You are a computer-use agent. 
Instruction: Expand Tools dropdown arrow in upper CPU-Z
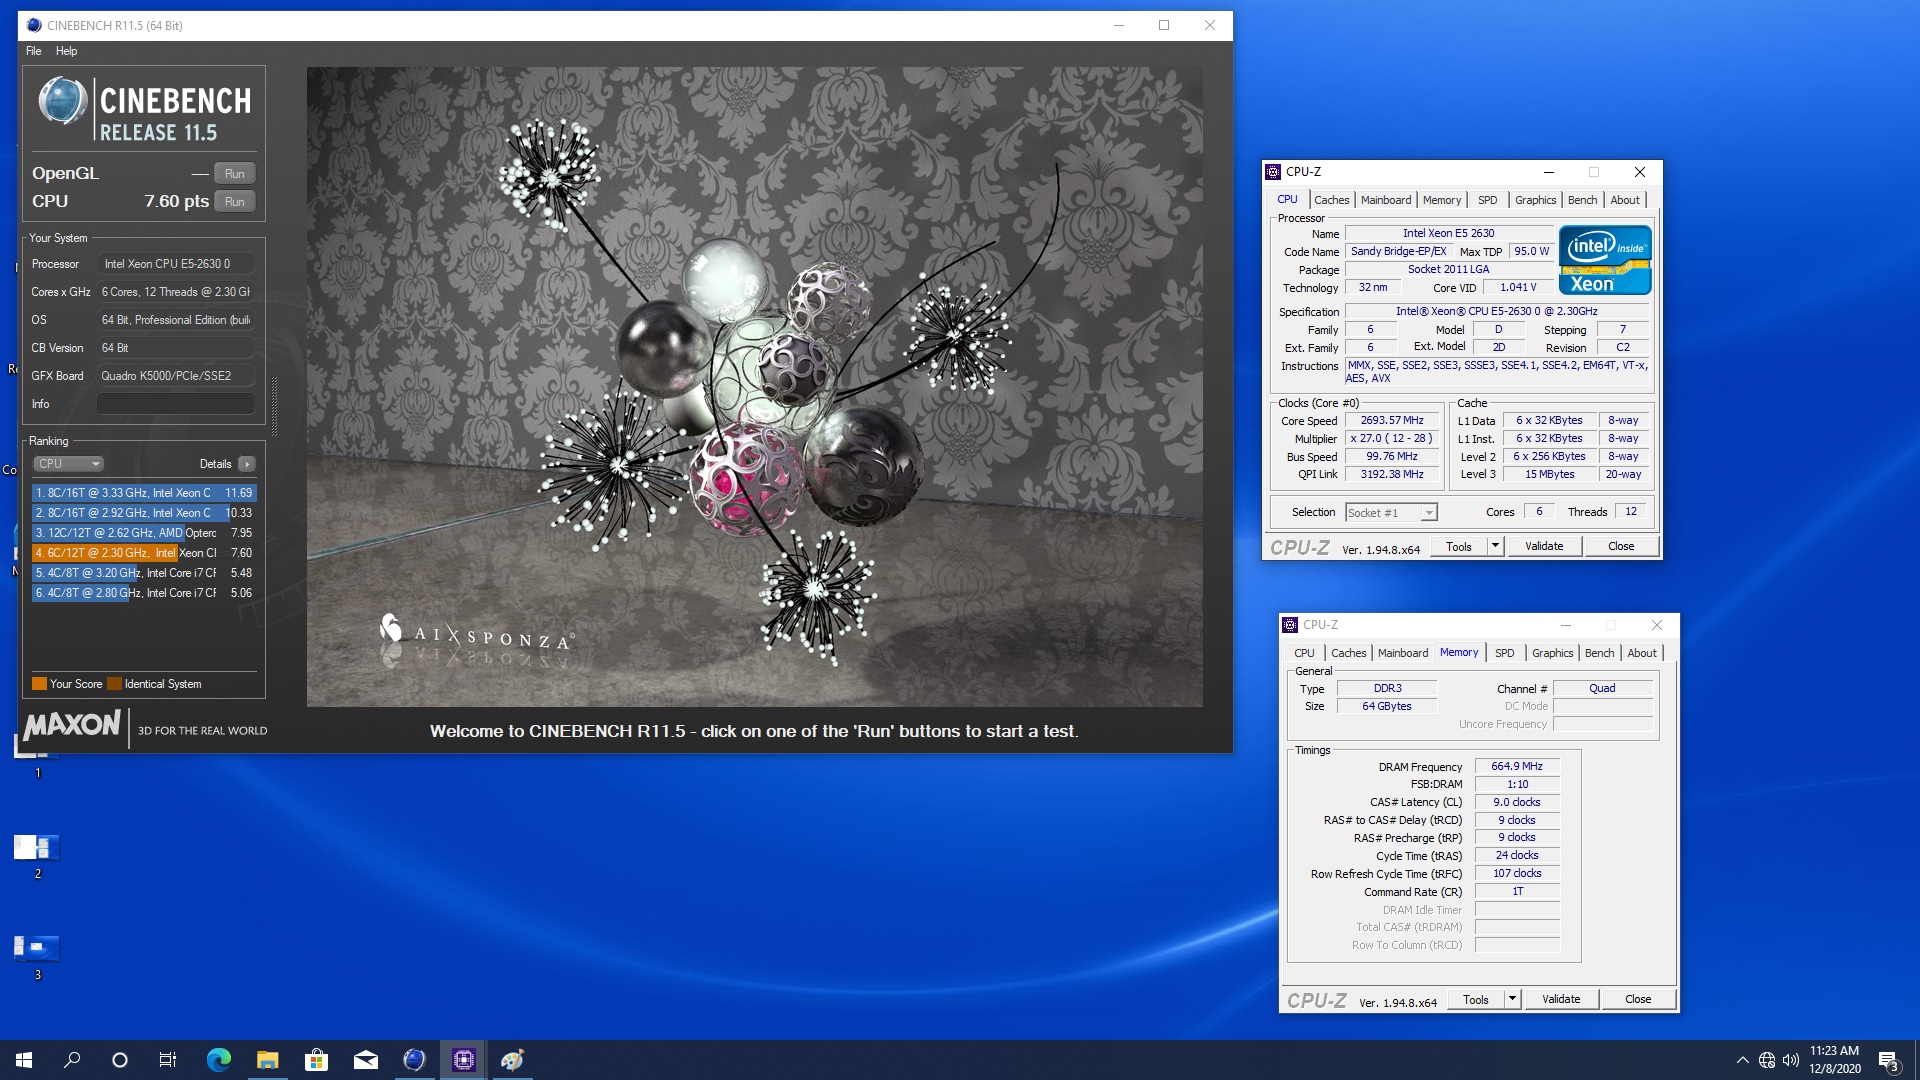tap(1495, 547)
